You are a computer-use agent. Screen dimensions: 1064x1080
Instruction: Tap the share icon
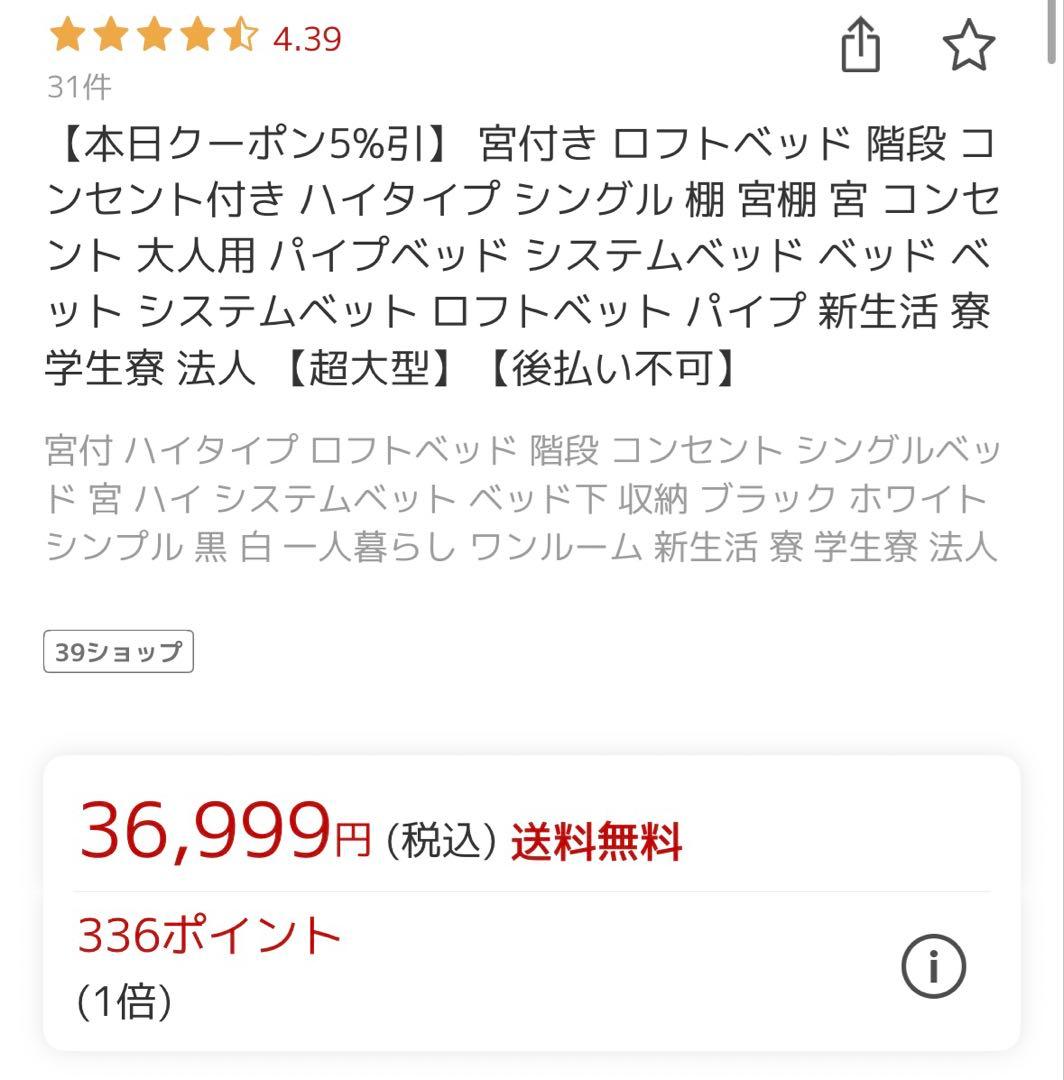(x=861, y=44)
